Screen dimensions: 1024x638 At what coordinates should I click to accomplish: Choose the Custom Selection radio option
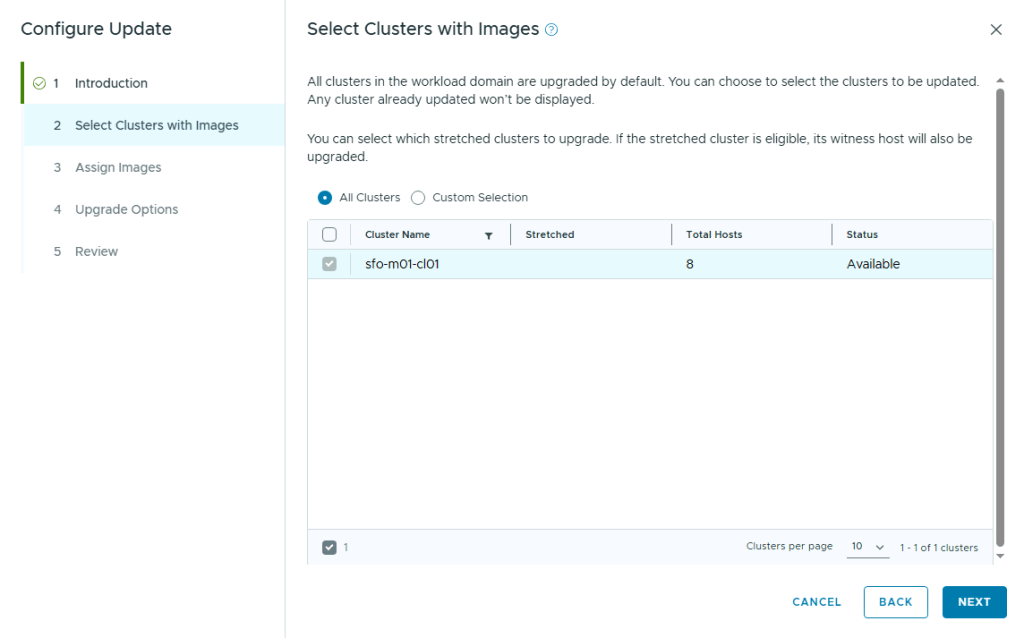point(418,198)
